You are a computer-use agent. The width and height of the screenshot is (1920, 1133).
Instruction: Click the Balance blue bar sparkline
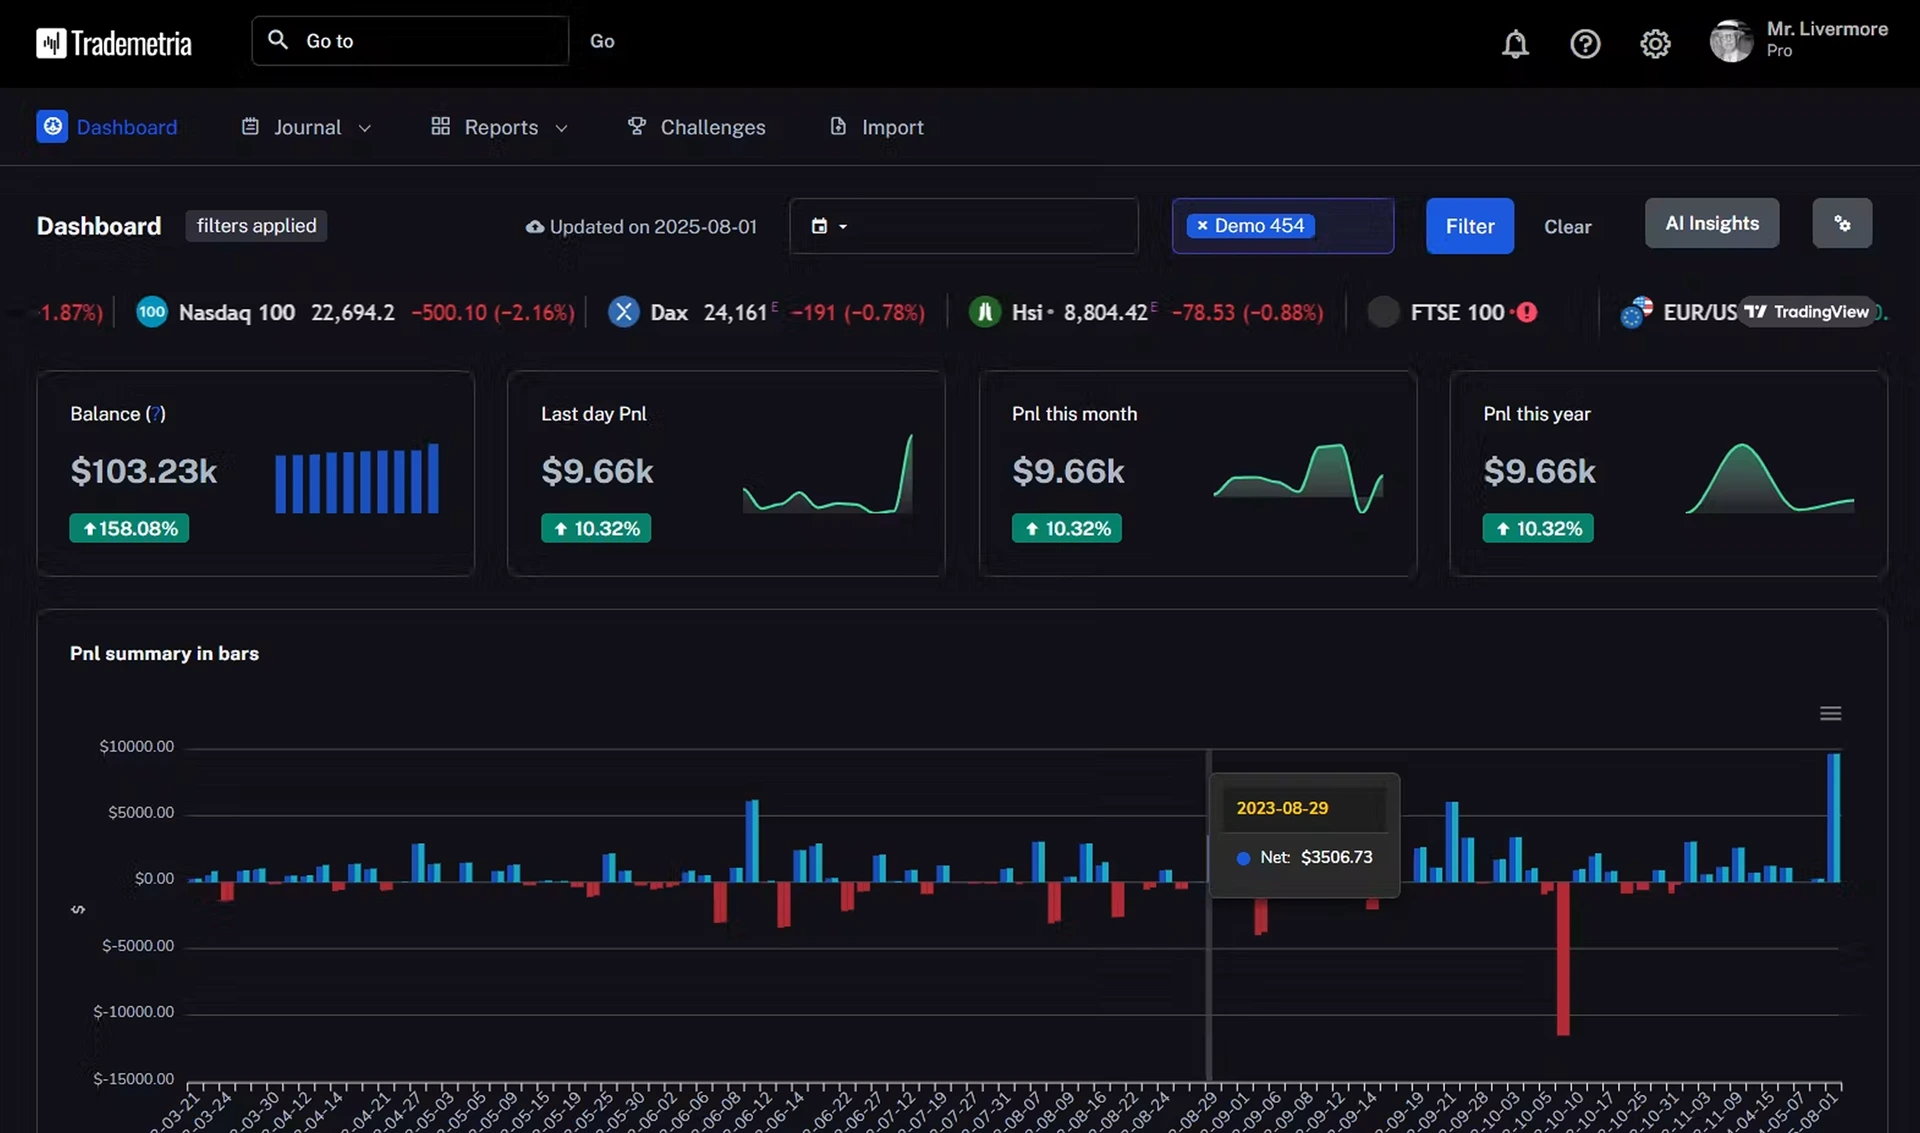click(x=357, y=478)
